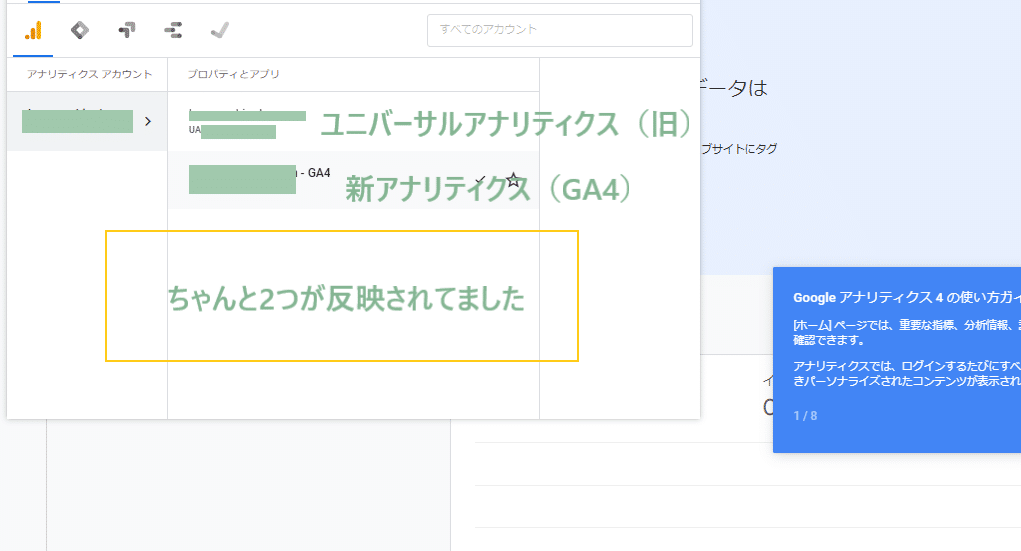Switch to the Tag Manager icon

tap(79, 30)
